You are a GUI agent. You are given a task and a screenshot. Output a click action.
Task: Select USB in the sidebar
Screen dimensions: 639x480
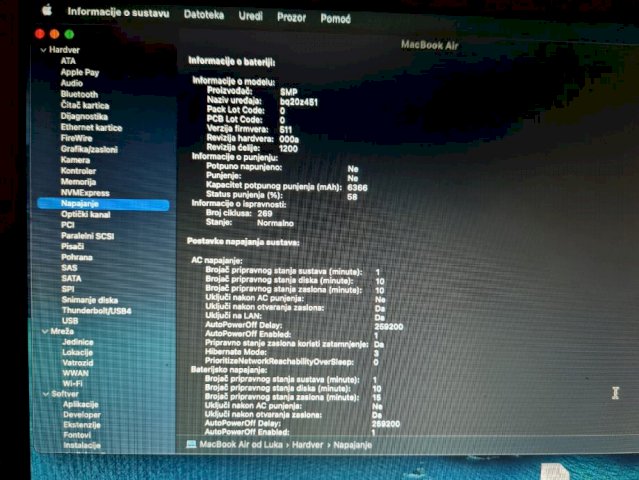click(70, 321)
